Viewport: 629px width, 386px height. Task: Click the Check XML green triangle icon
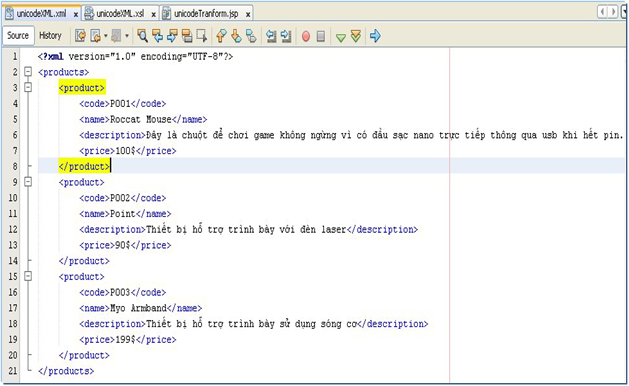pos(341,37)
